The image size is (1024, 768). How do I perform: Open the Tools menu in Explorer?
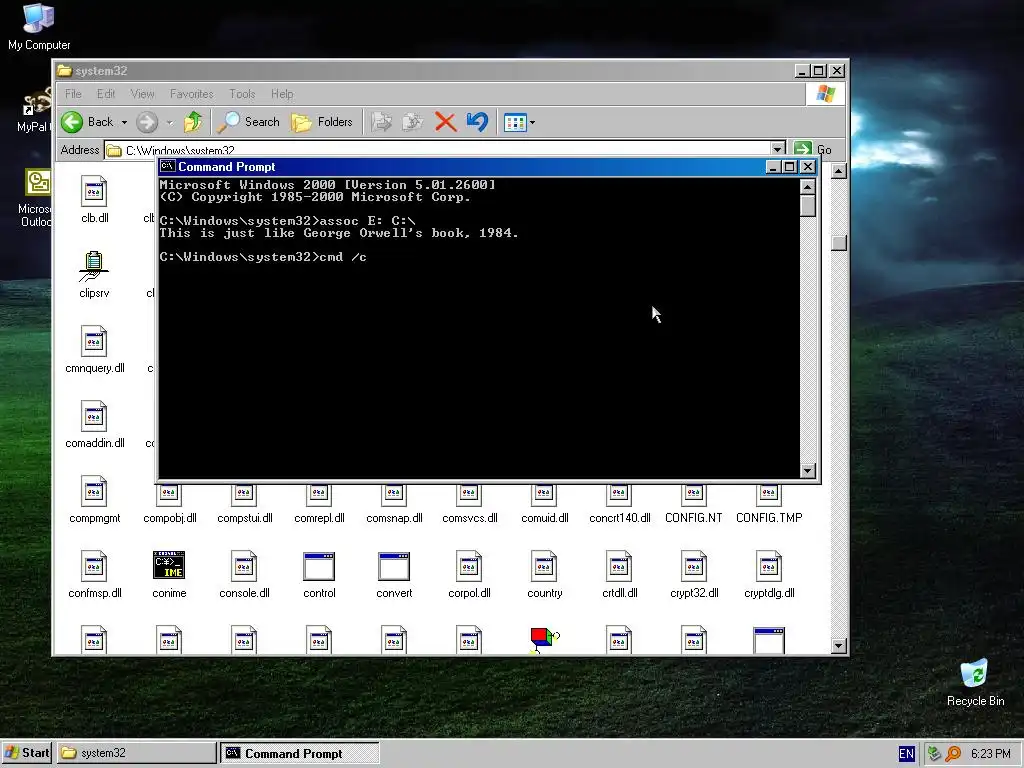[242, 94]
